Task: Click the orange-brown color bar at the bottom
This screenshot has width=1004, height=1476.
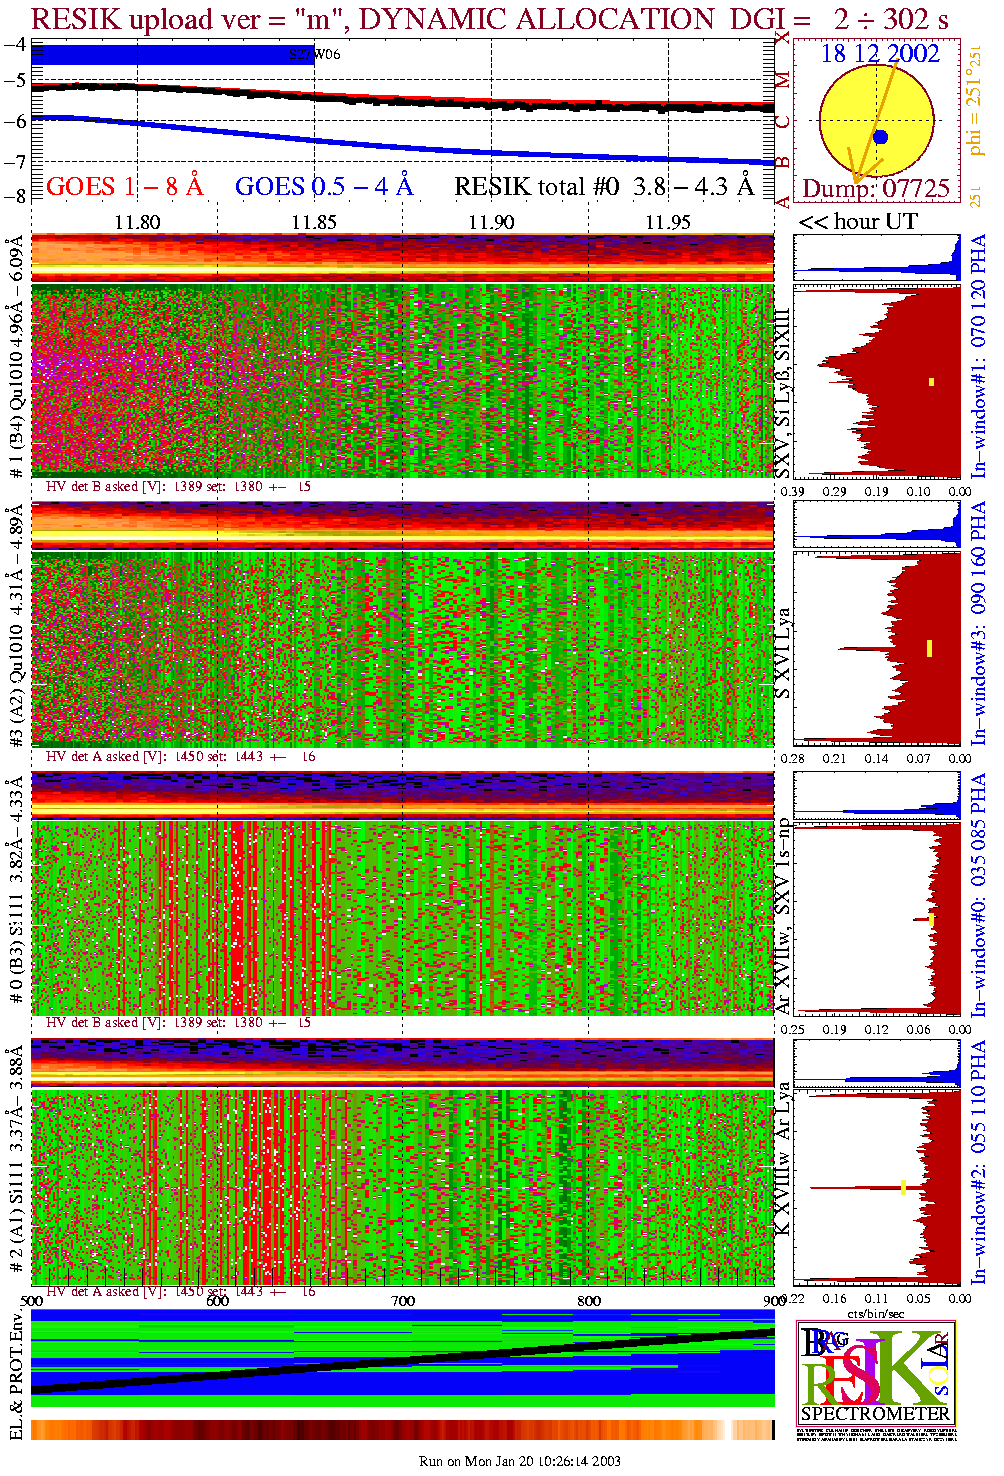Action: tap(403, 1430)
